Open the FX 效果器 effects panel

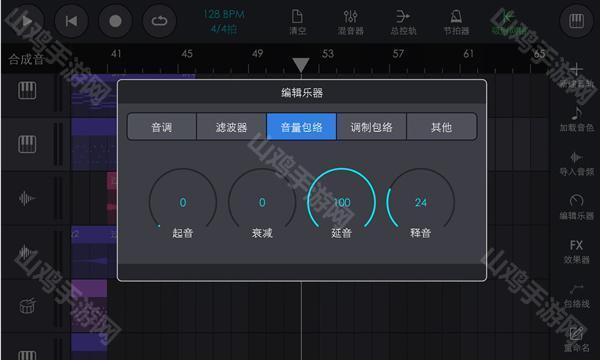(x=577, y=251)
